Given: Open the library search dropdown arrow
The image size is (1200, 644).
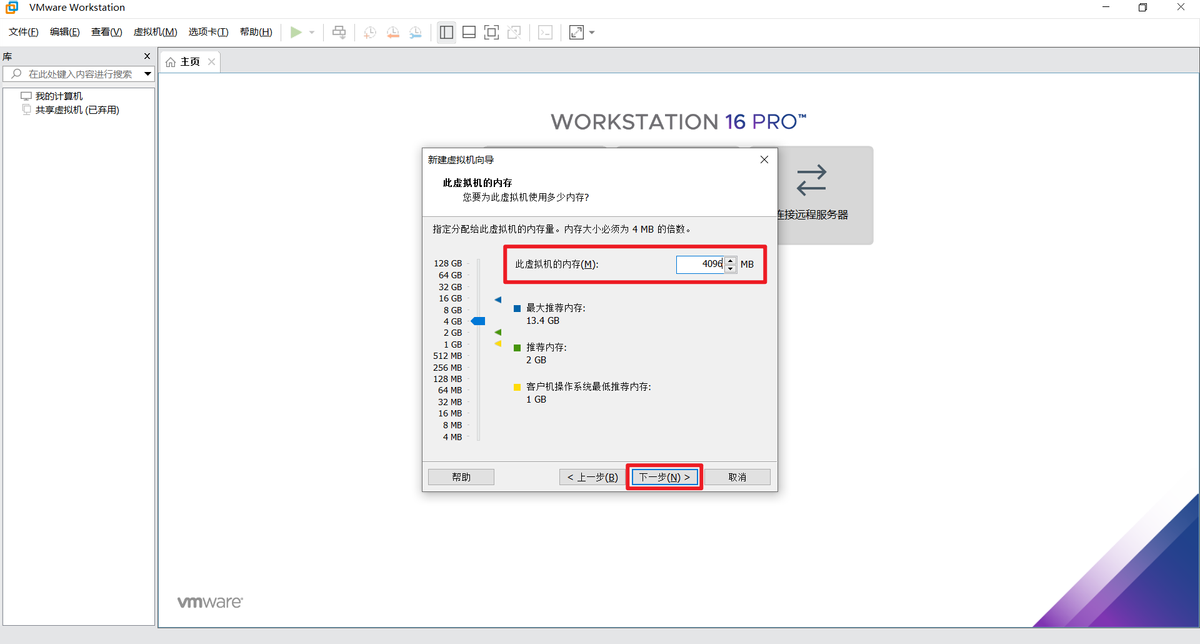Looking at the screenshot, I should click(148, 74).
